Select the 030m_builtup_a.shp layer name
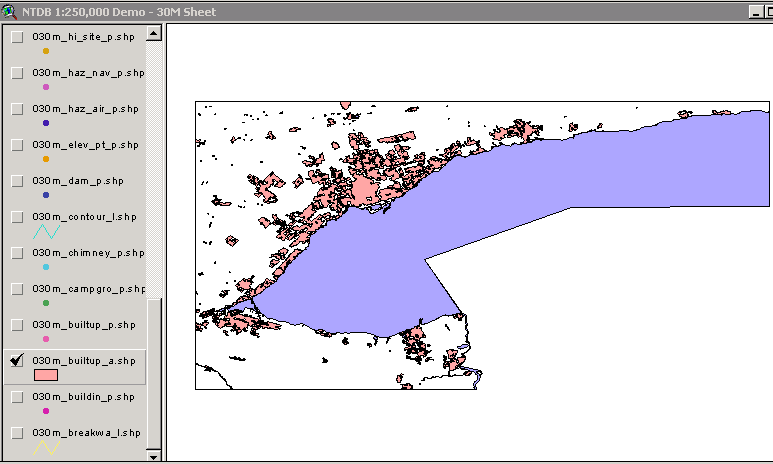 [84, 361]
